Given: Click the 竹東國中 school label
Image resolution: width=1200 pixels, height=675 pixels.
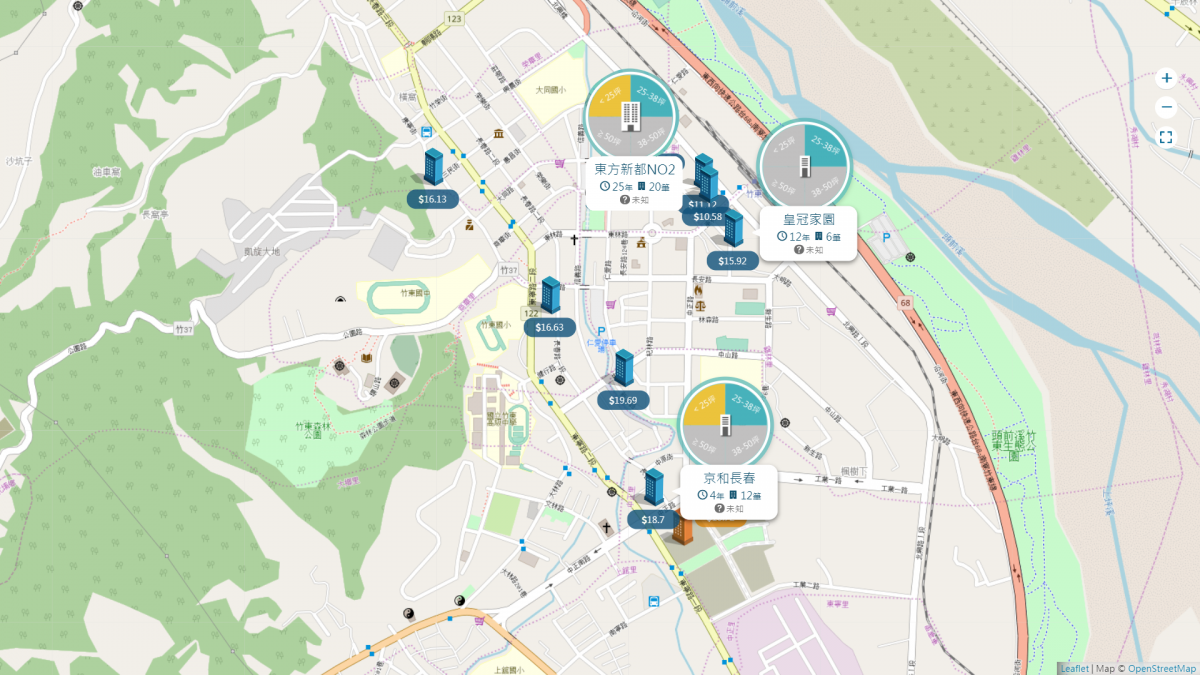Looking at the screenshot, I should coord(416,292).
